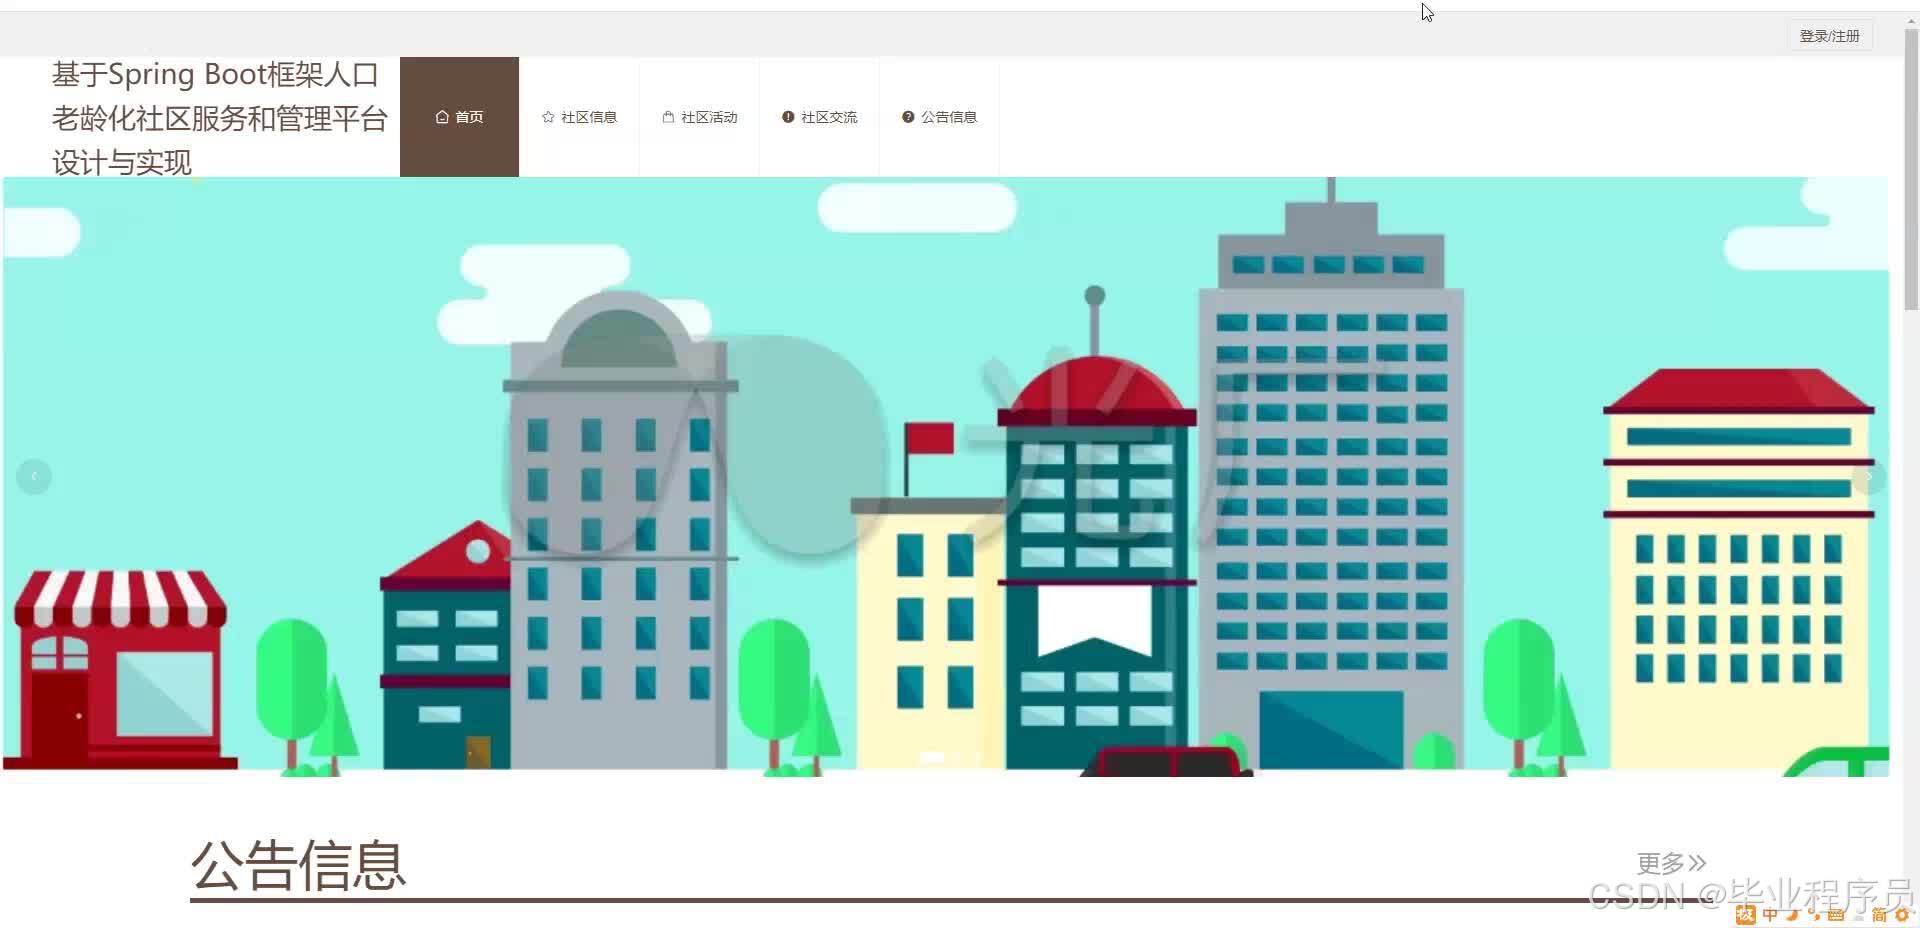Open the 首页 home tab
The height and width of the screenshot is (928, 1920).
click(459, 117)
